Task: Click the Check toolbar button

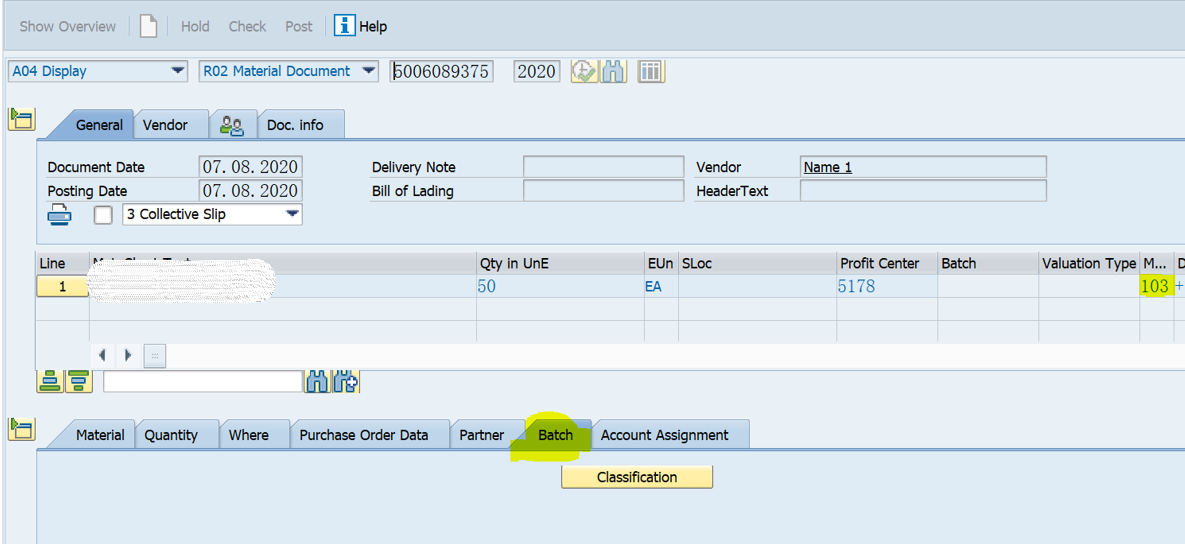Action: point(247,26)
